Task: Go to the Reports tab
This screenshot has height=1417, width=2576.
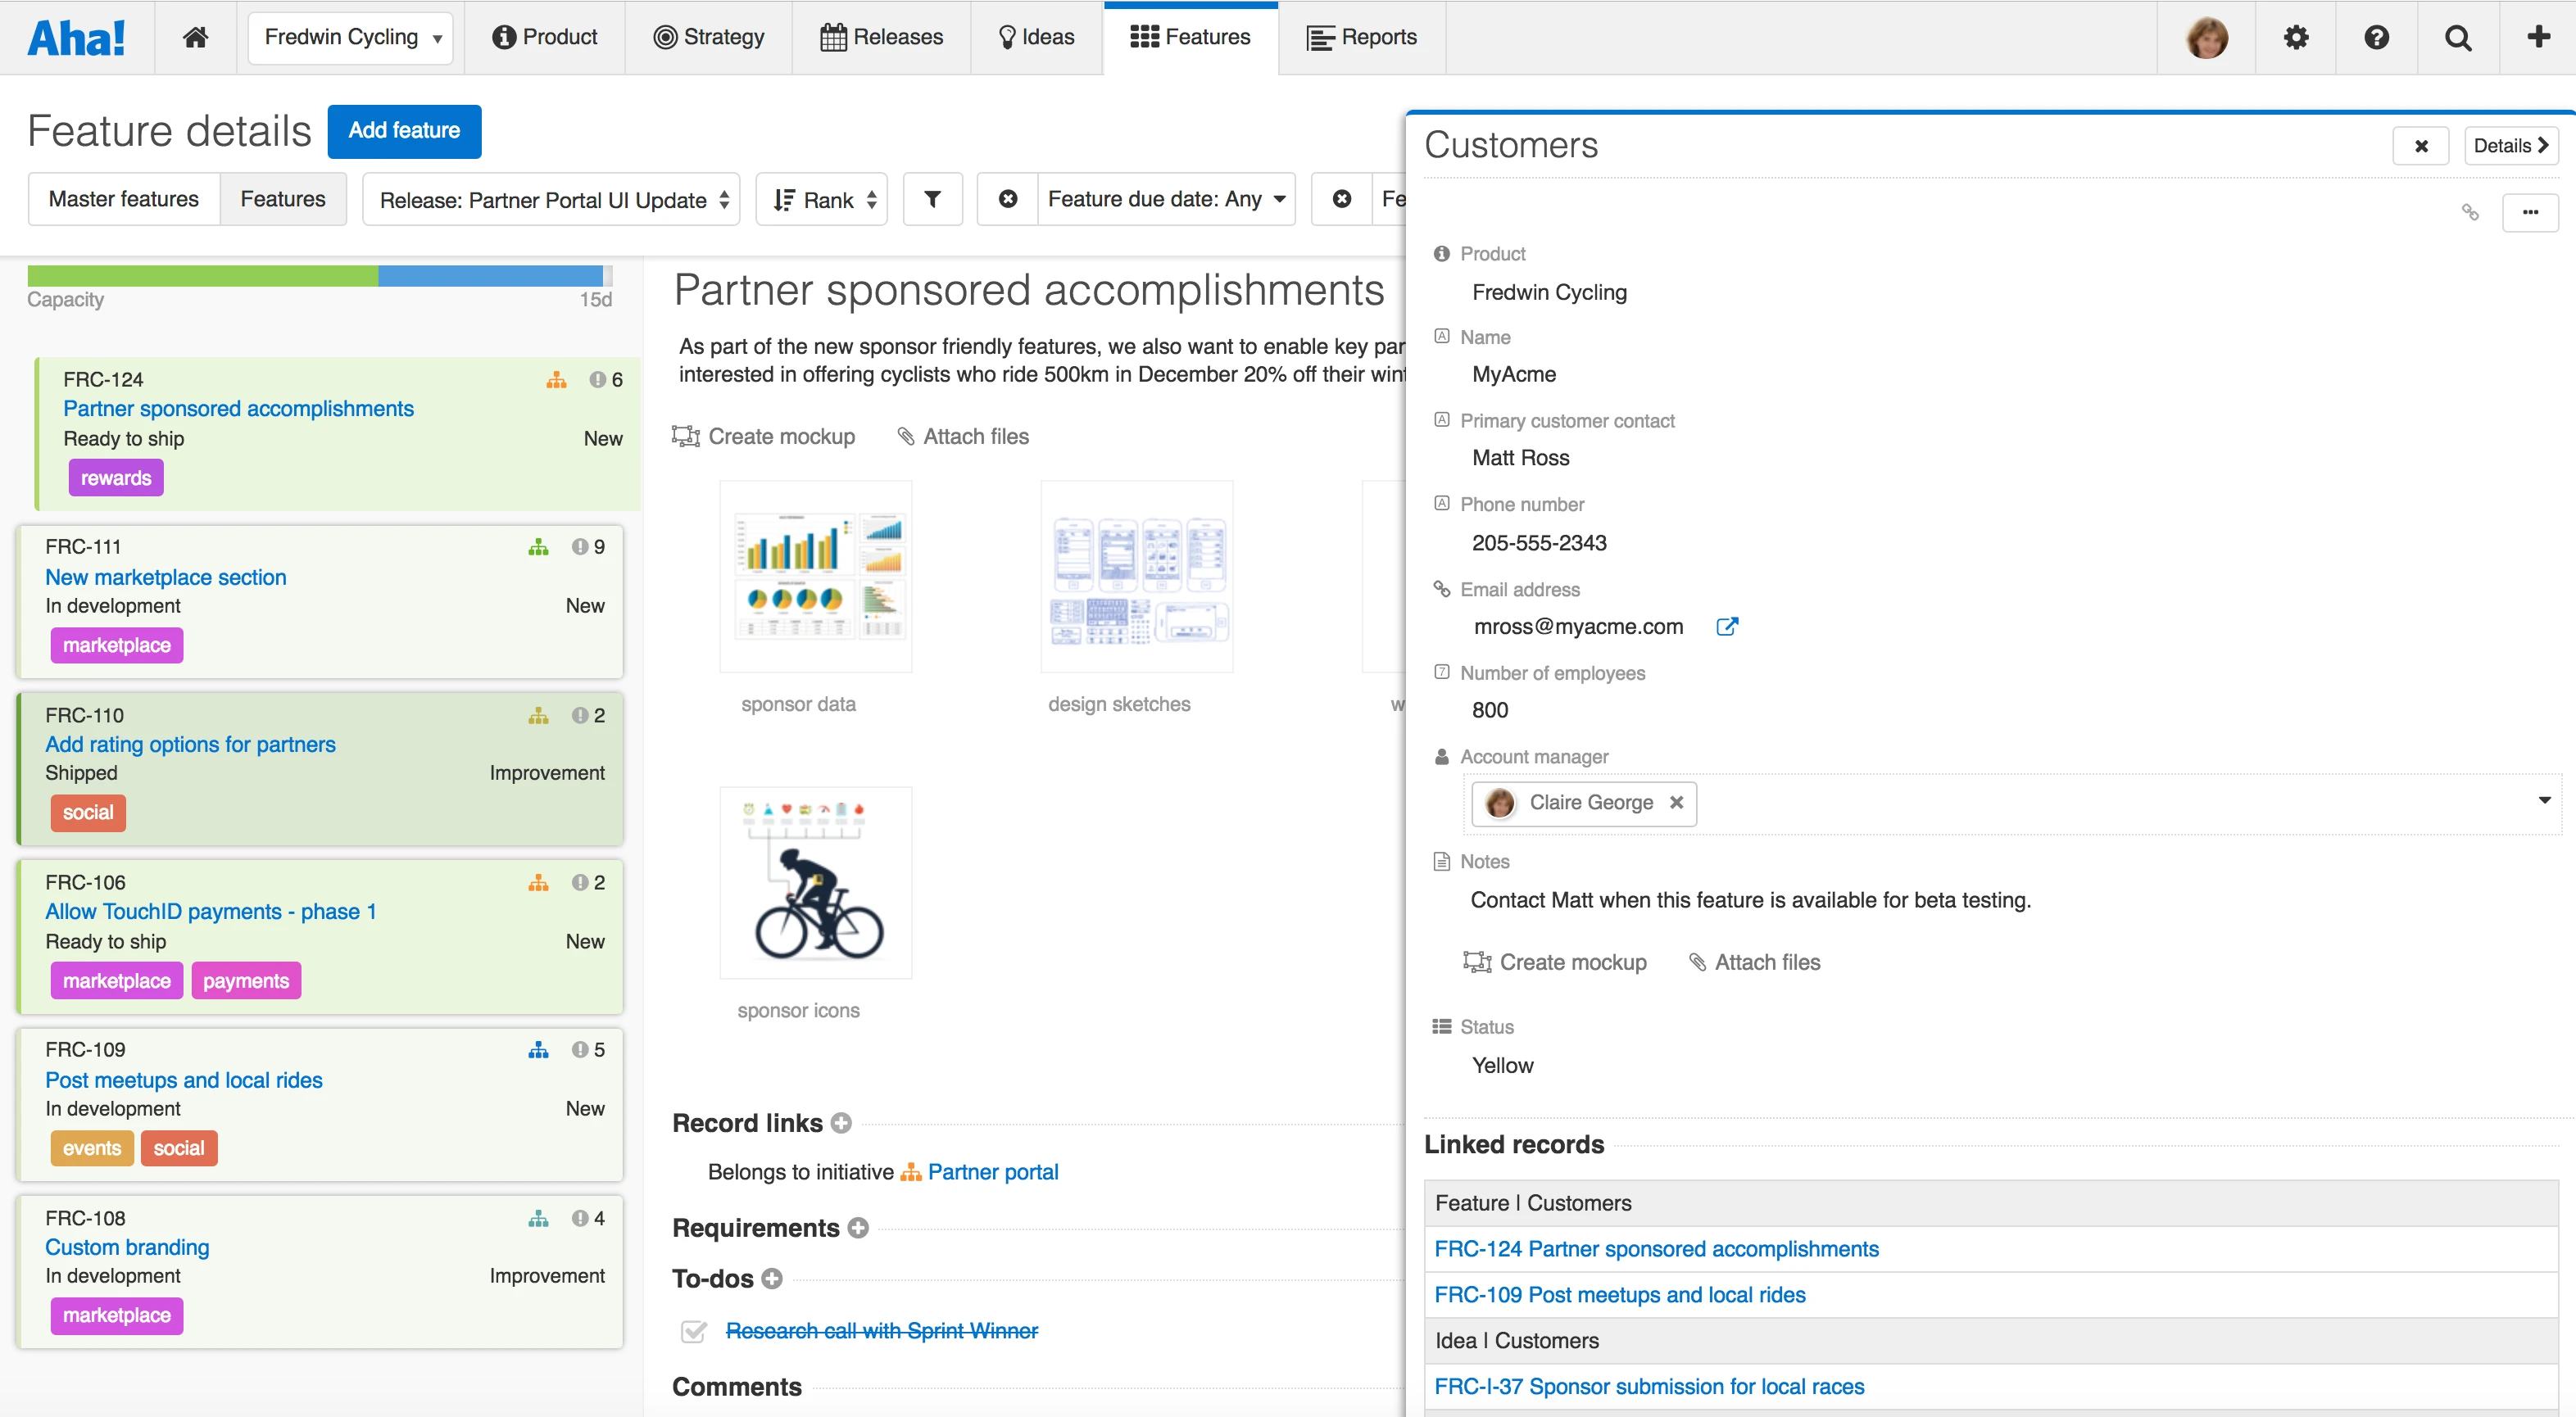Action: point(1362,37)
